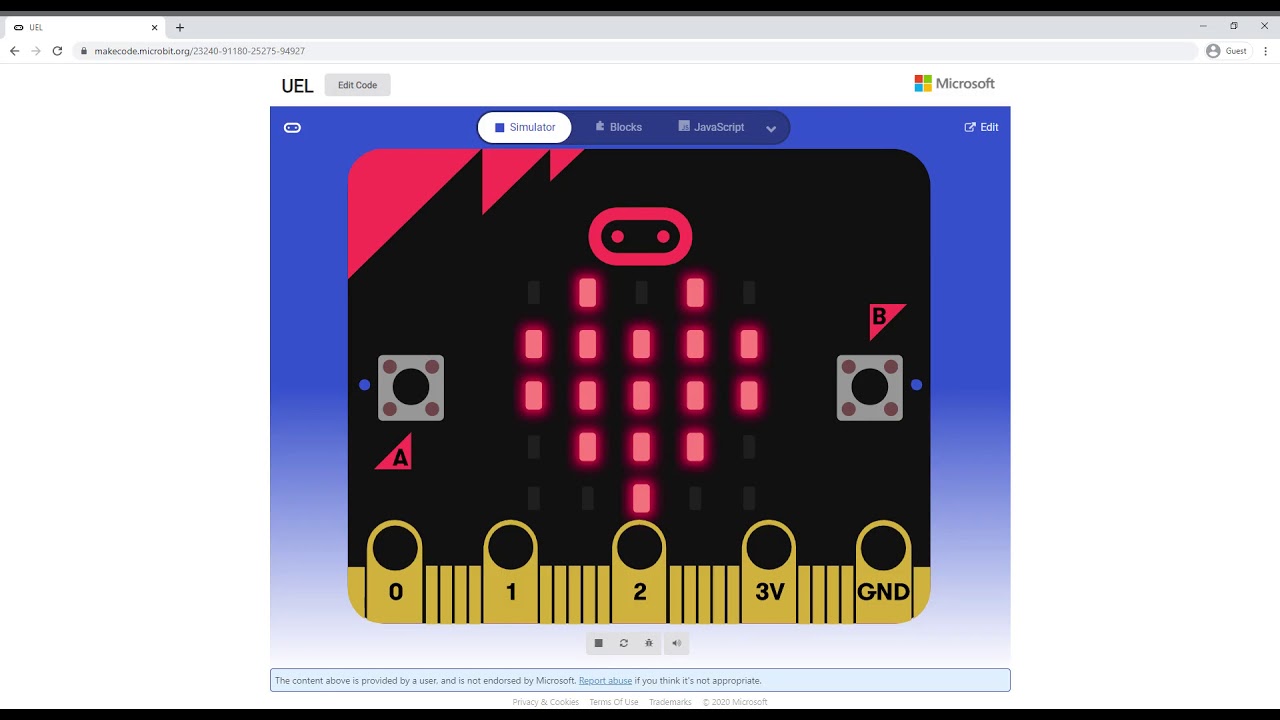Select the UEL browser tab
The width and height of the screenshot is (1280, 720).
click(x=86, y=27)
